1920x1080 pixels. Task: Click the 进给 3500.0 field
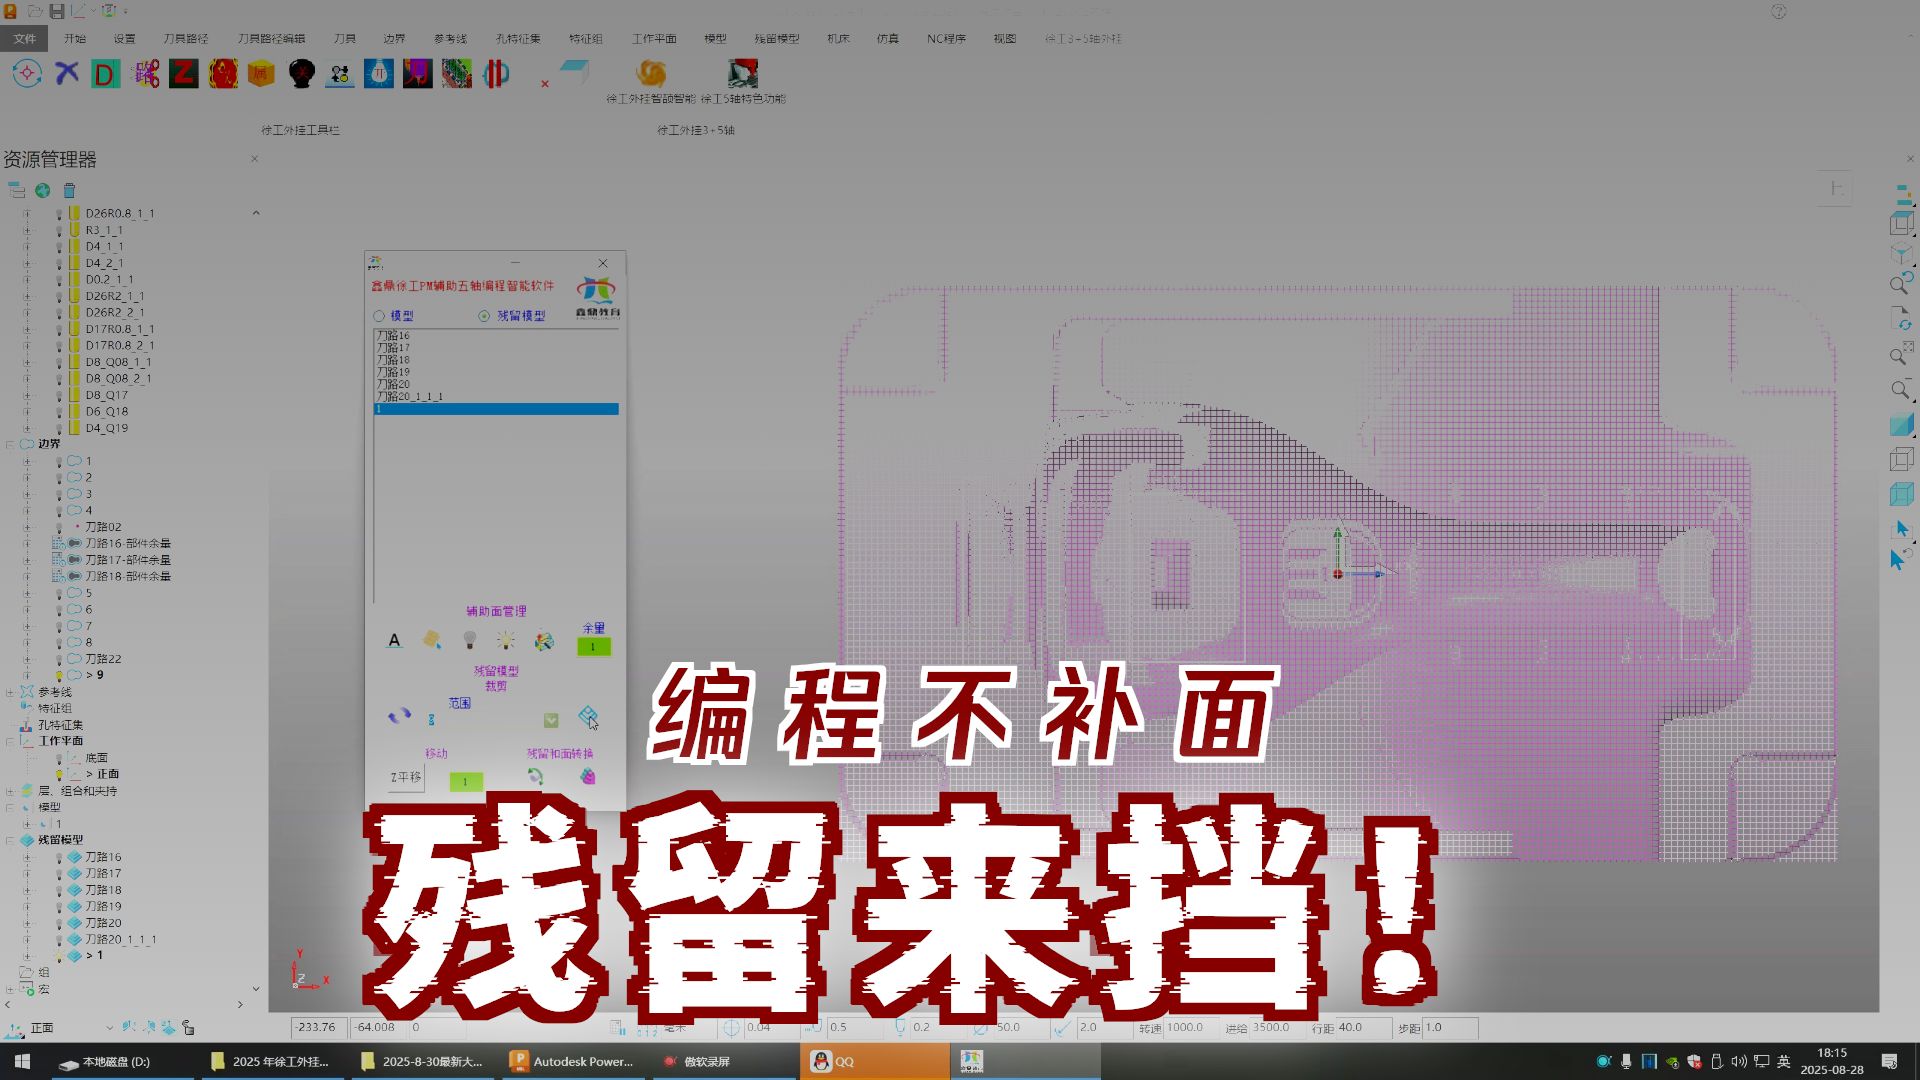click(x=1277, y=1027)
